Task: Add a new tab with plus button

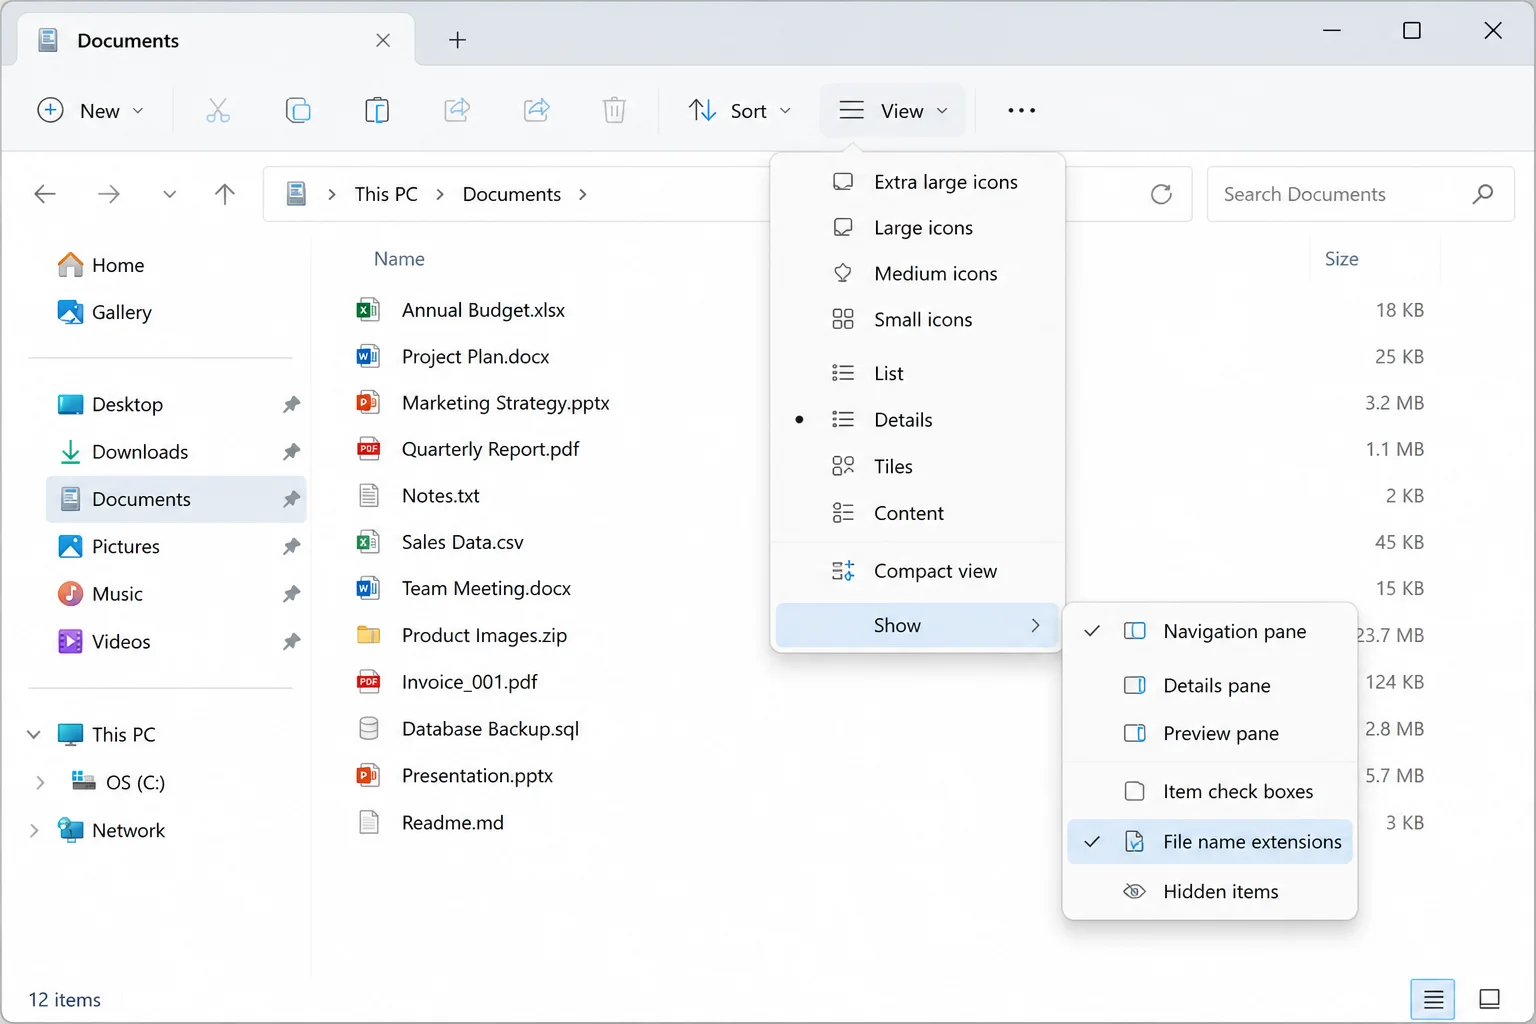Action: pyautogui.click(x=457, y=40)
